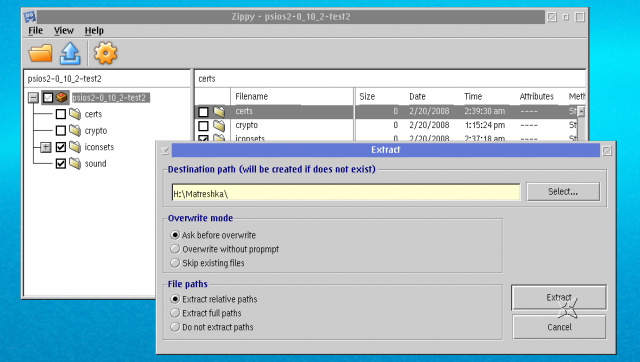Click the 2:39:30 am time cell

(484, 111)
